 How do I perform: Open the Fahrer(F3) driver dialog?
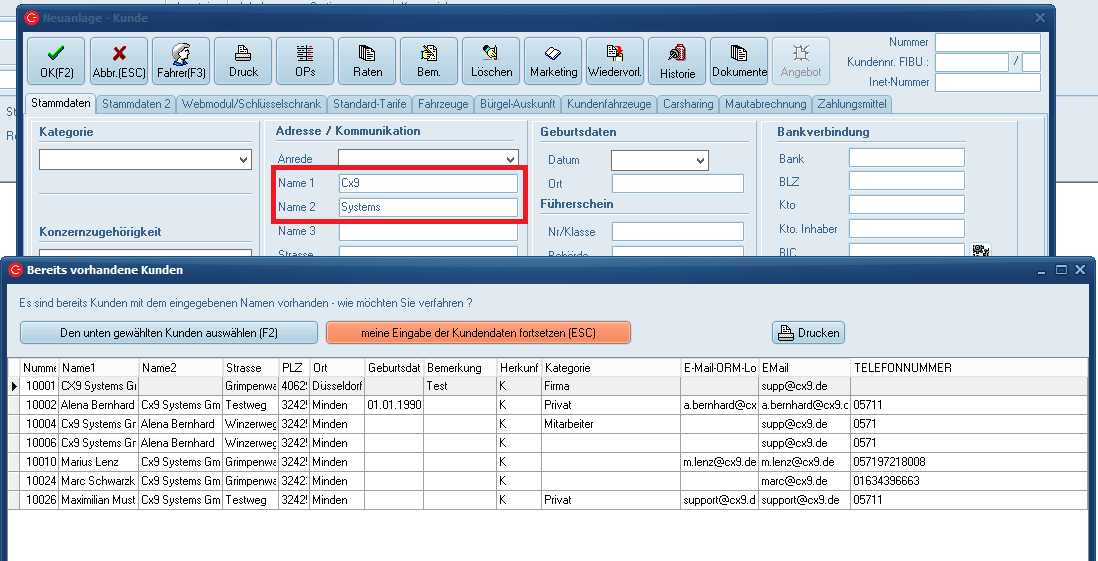point(181,61)
